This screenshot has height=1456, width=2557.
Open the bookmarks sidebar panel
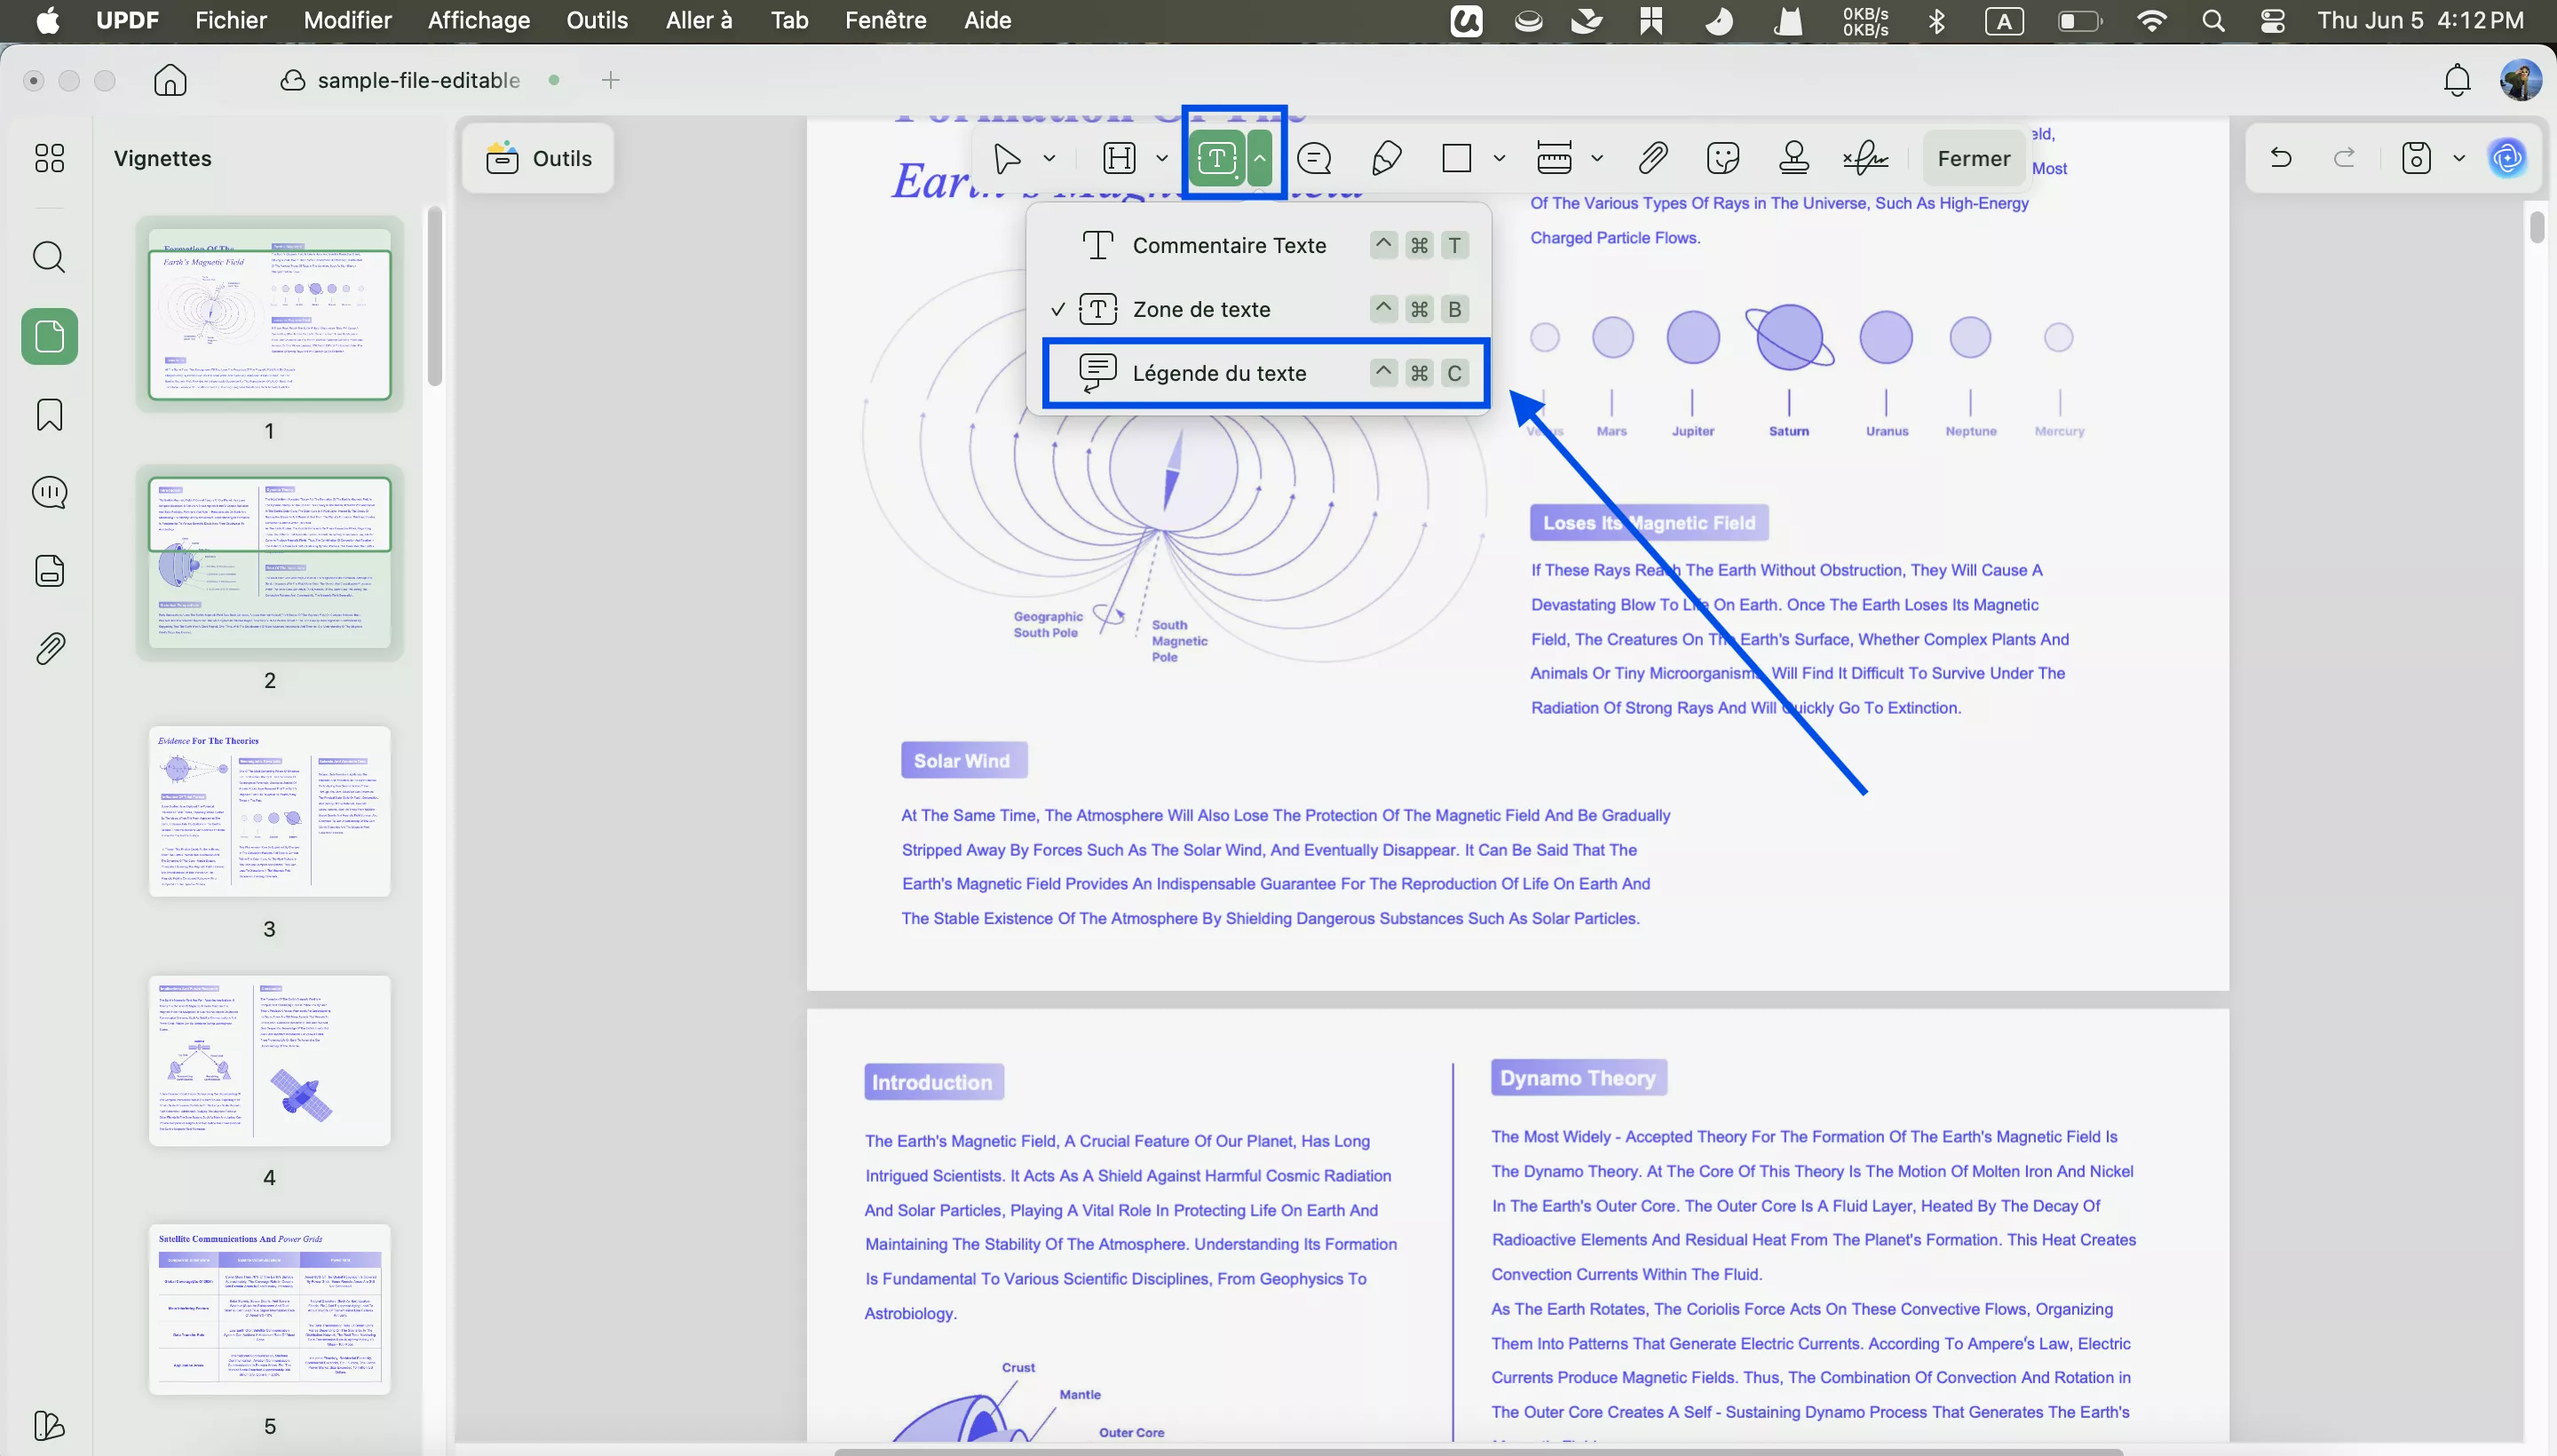click(49, 415)
